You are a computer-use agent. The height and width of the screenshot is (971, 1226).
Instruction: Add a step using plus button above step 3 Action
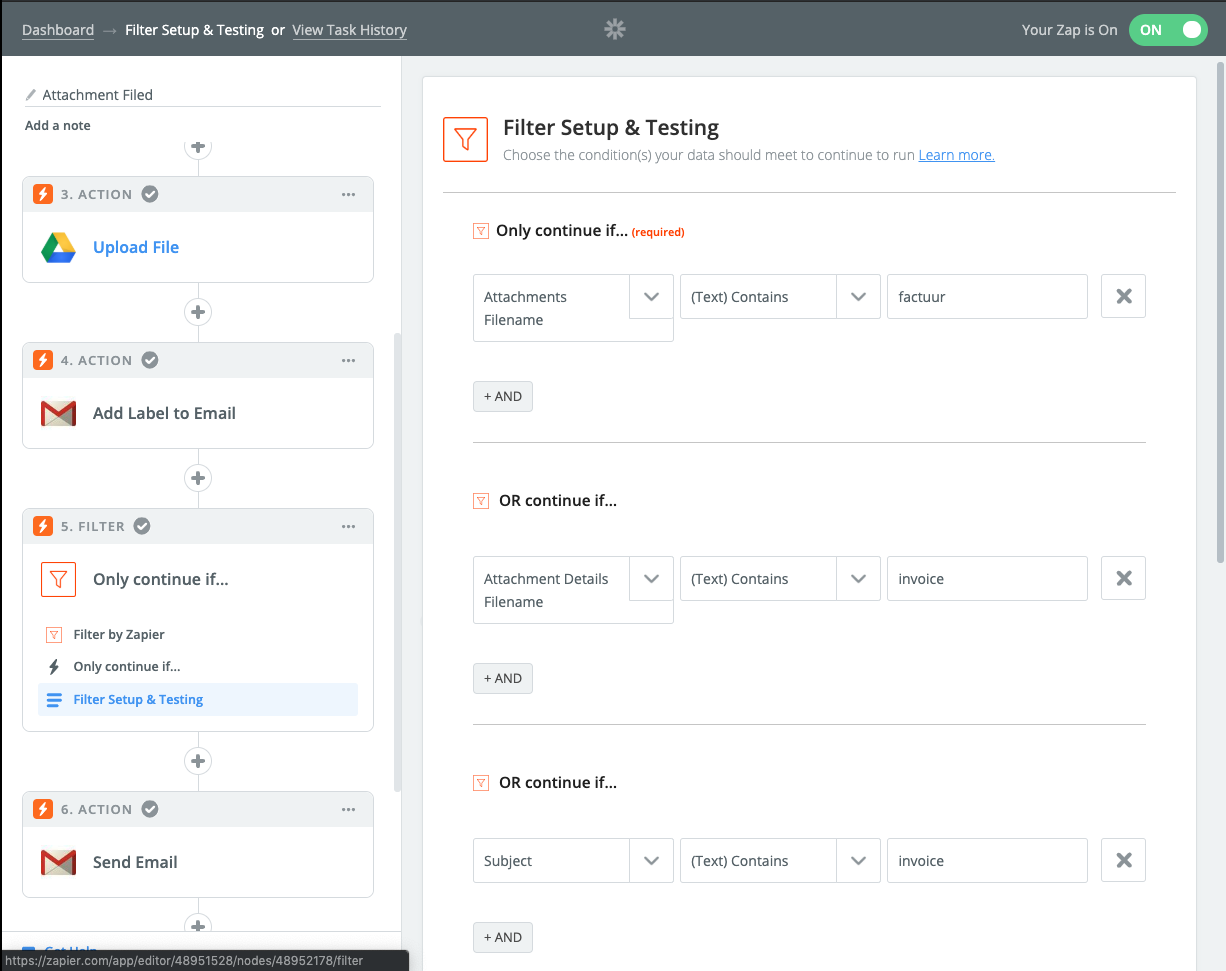tap(198, 147)
